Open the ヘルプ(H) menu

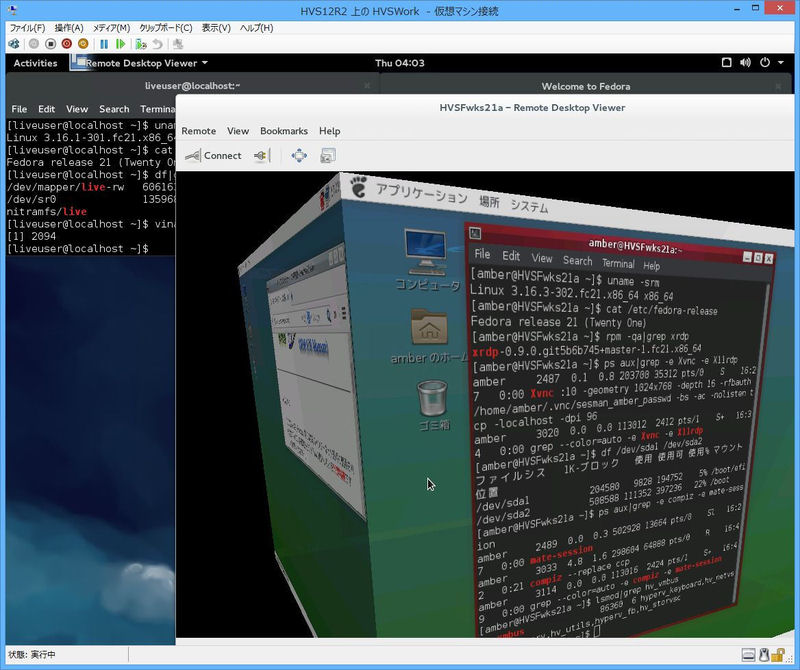click(x=256, y=28)
